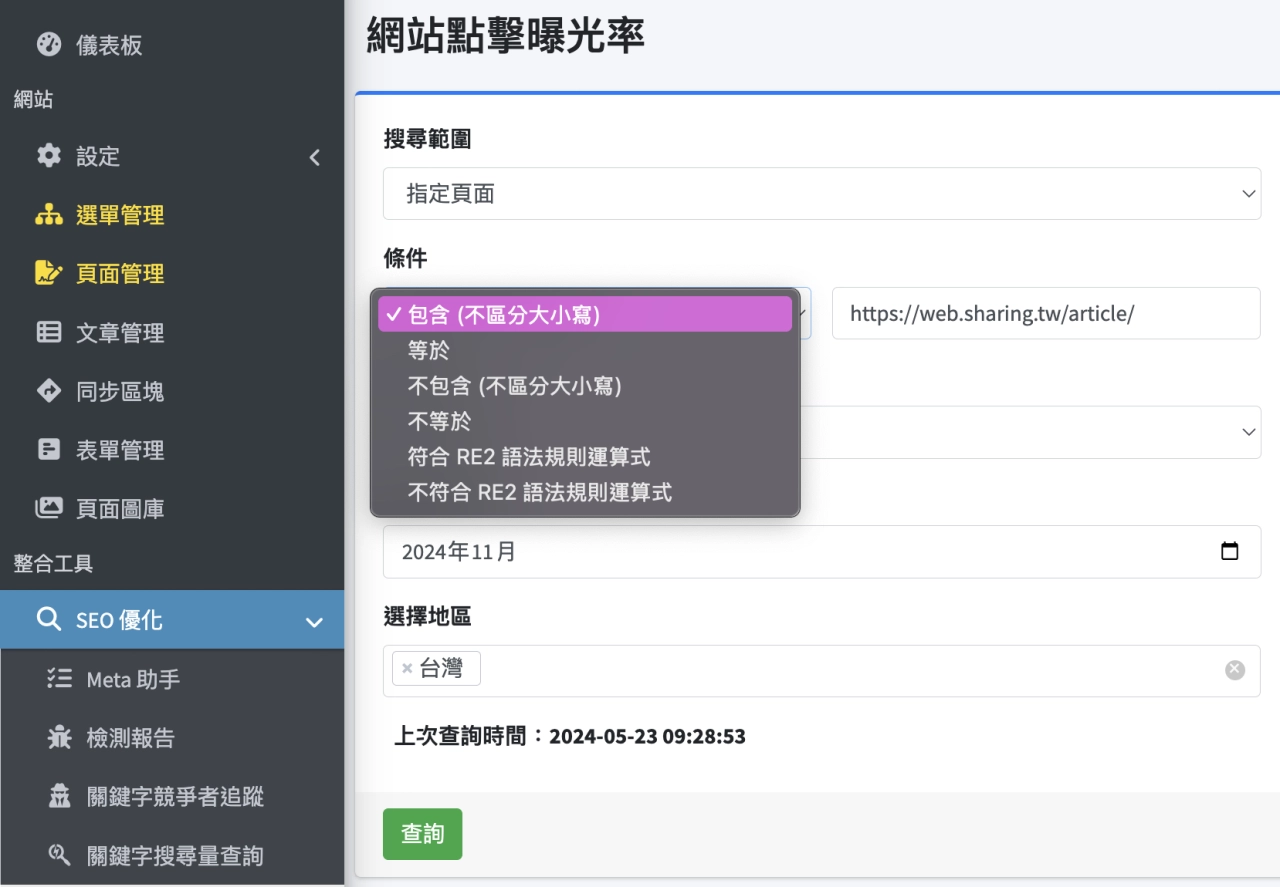1280x887 pixels.
Task: Open 同步區塊 in sidebar
Action: [x=120, y=391]
